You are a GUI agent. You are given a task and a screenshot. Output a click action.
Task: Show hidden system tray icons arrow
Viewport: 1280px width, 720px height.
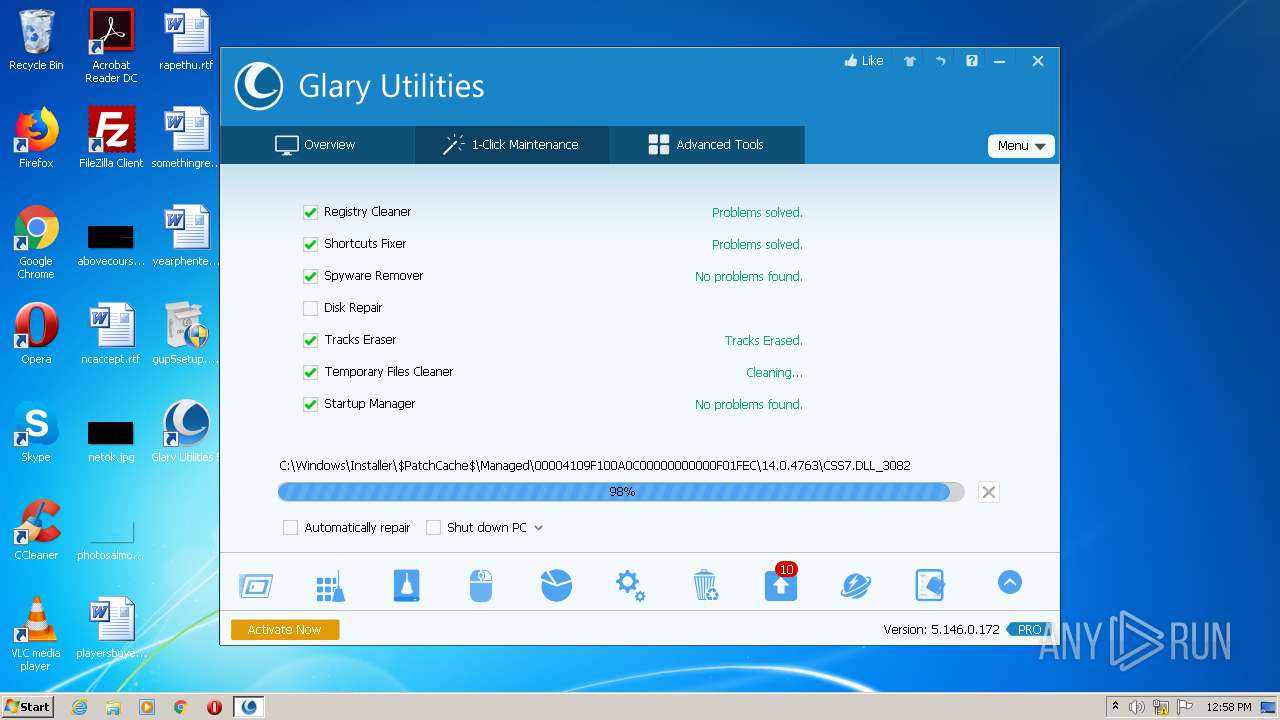pos(1115,706)
